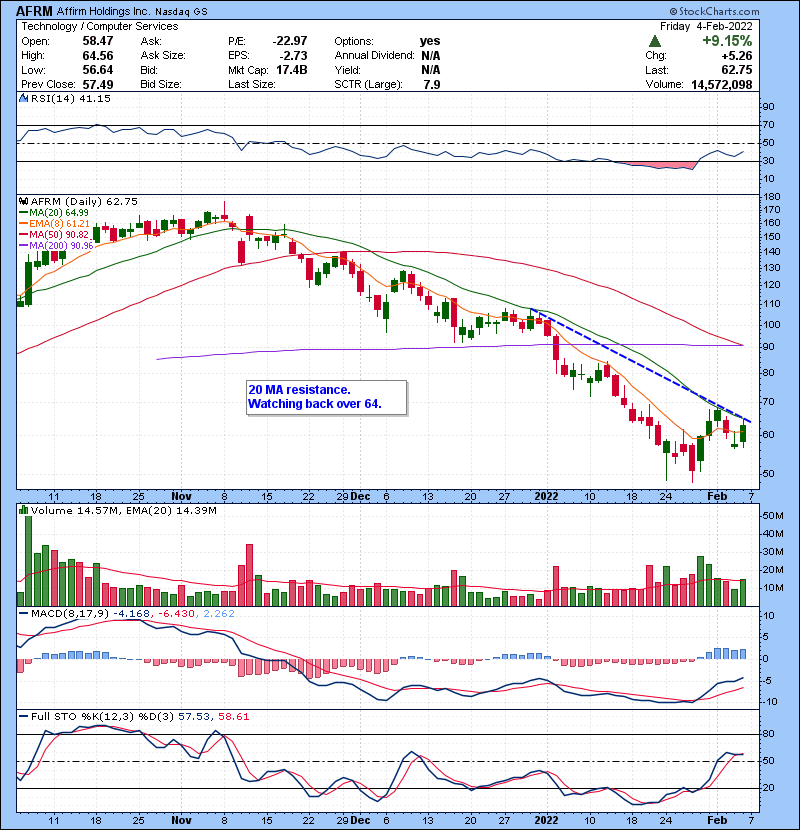
Task: Click the orange EMA(8) legend line marker
Action: [23, 224]
